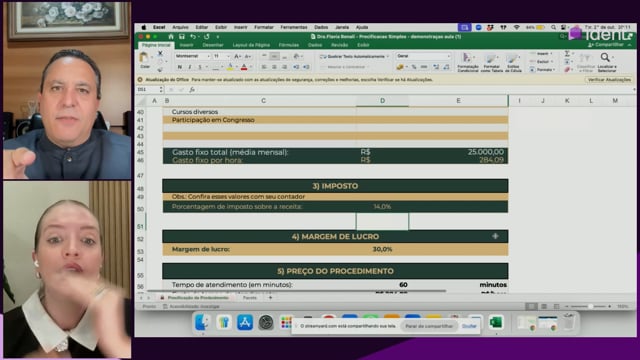This screenshot has height=360, width=640.
Task: Open the Excluir cells dropdown
Action: 541,62
